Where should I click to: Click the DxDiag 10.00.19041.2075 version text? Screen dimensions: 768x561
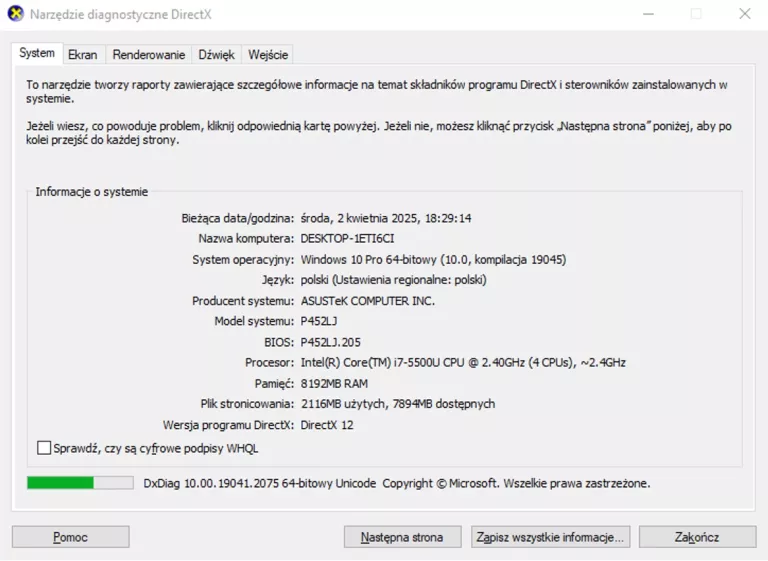pyautogui.click(x=260, y=484)
